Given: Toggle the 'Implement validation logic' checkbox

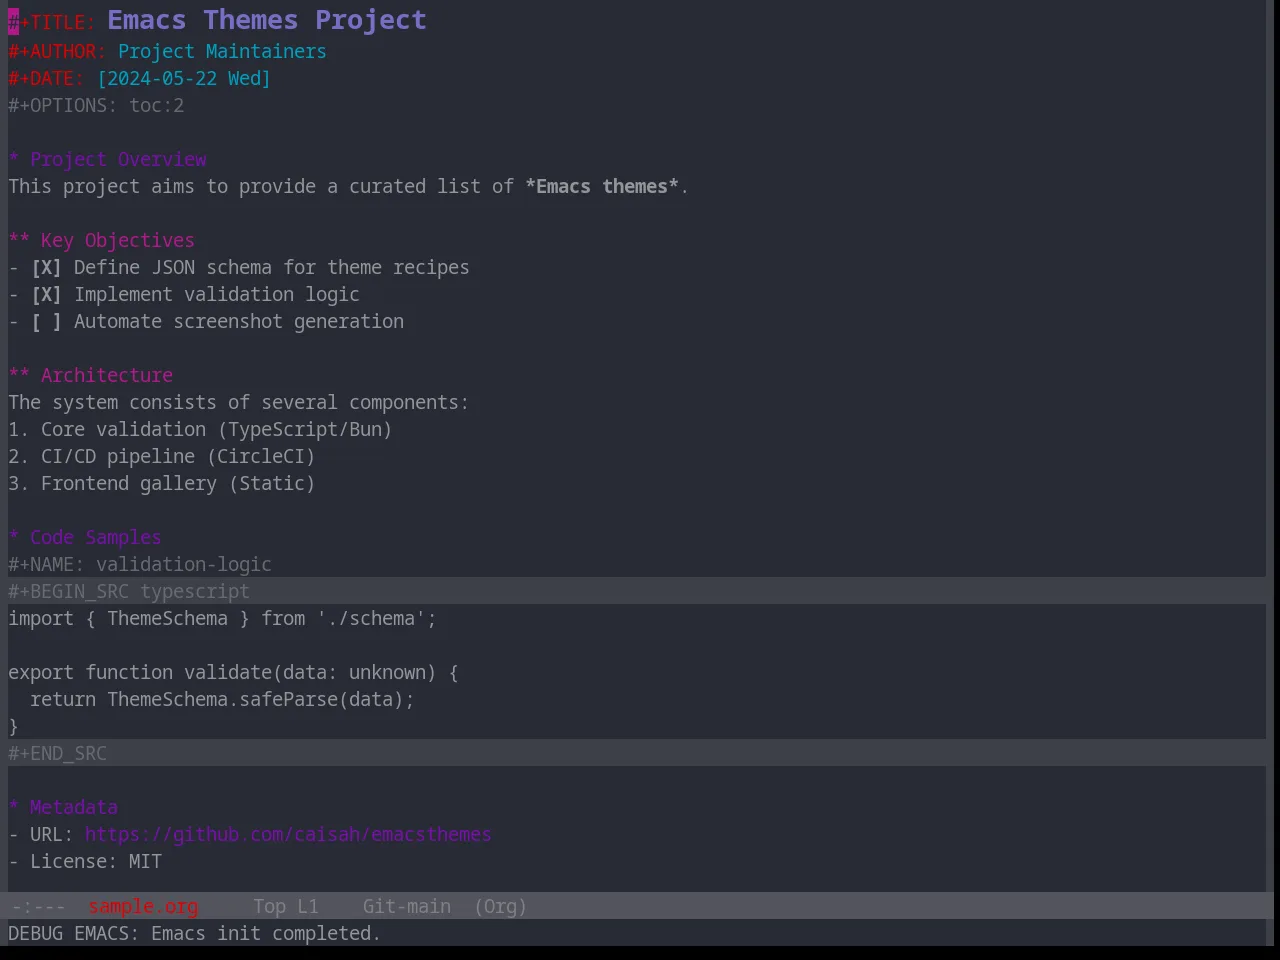Looking at the screenshot, I should (x=46, y=295).
